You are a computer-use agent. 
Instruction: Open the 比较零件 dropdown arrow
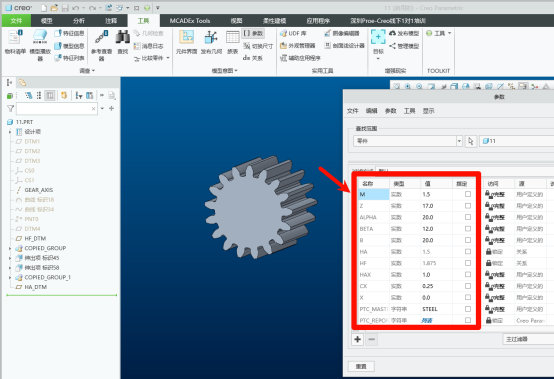point(168,58)
